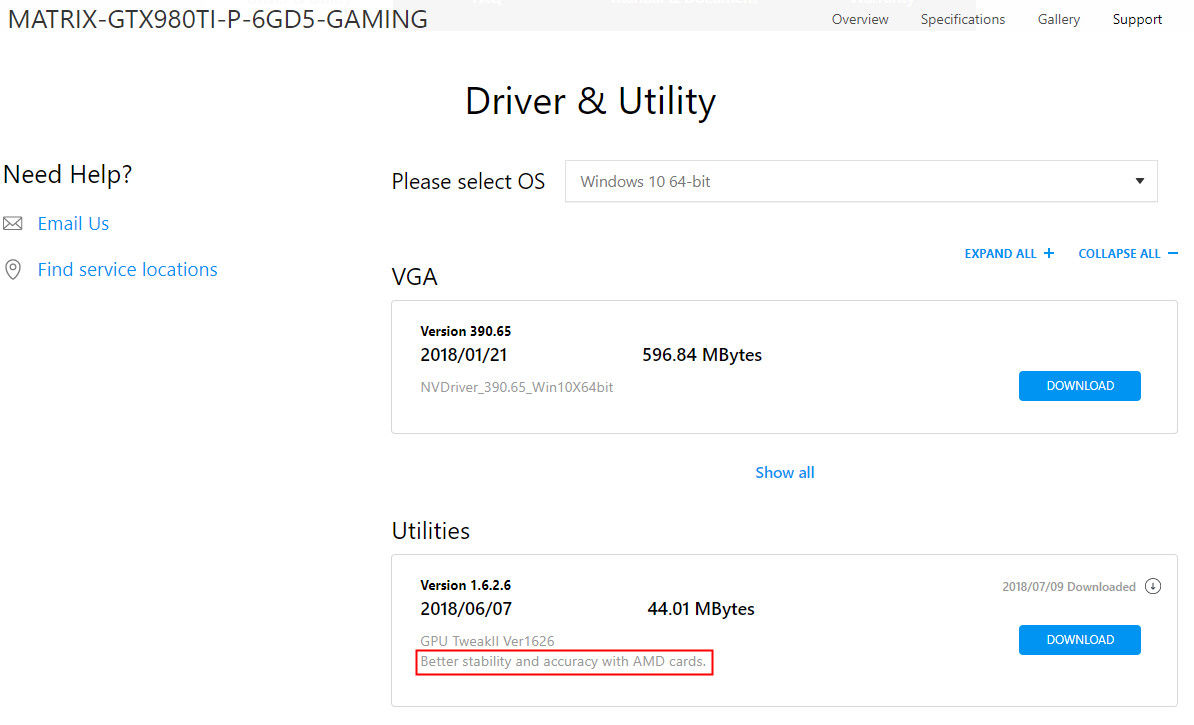Click the 2018/07/09 Downloaded status text
This screenshot has height=725, width=1194.
tap(1068, 587)
